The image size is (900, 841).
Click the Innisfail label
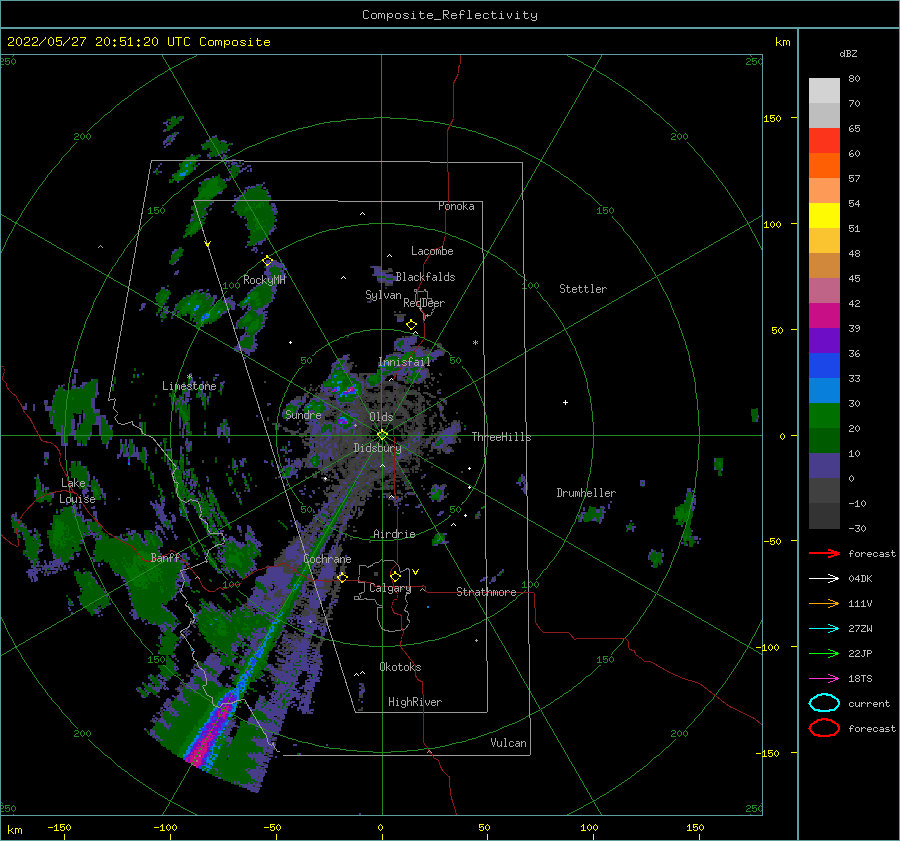[x=404, y=362]
